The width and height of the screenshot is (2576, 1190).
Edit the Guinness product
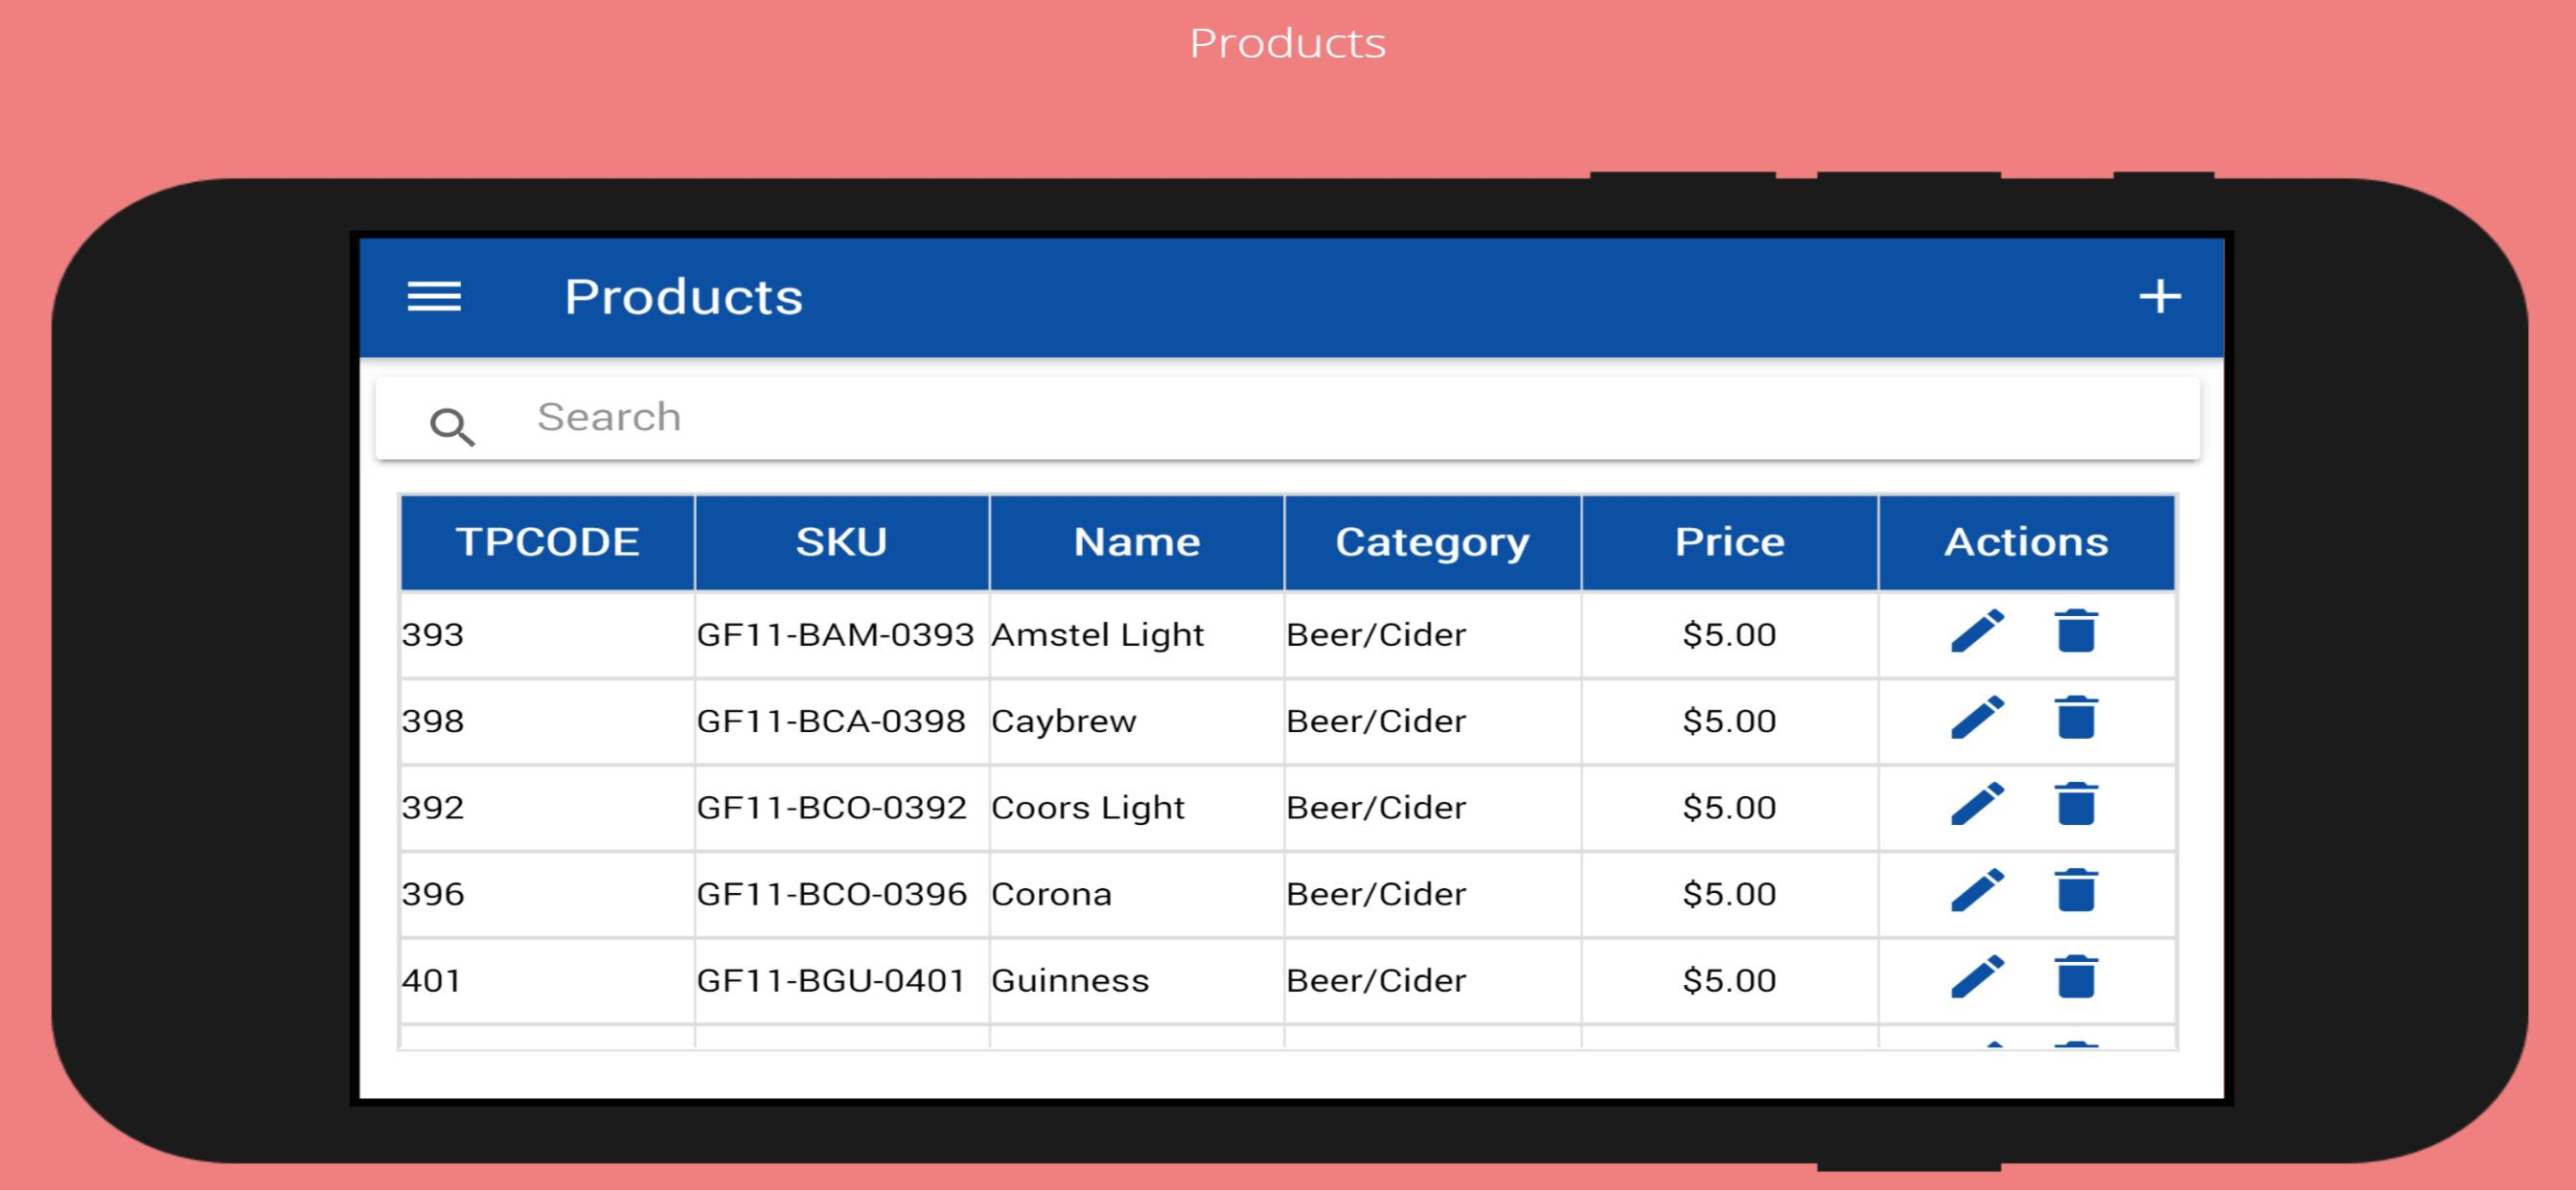[x=1977, y=977]
